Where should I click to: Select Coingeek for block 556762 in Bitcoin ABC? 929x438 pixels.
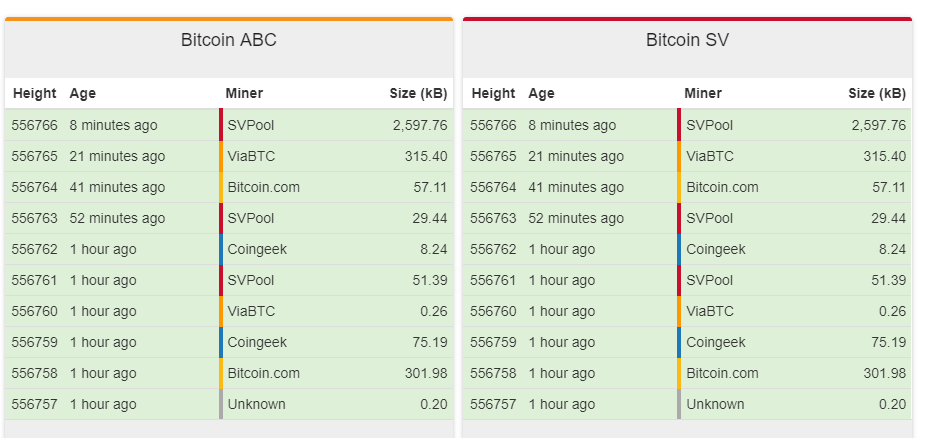click(x=257, y=250)
